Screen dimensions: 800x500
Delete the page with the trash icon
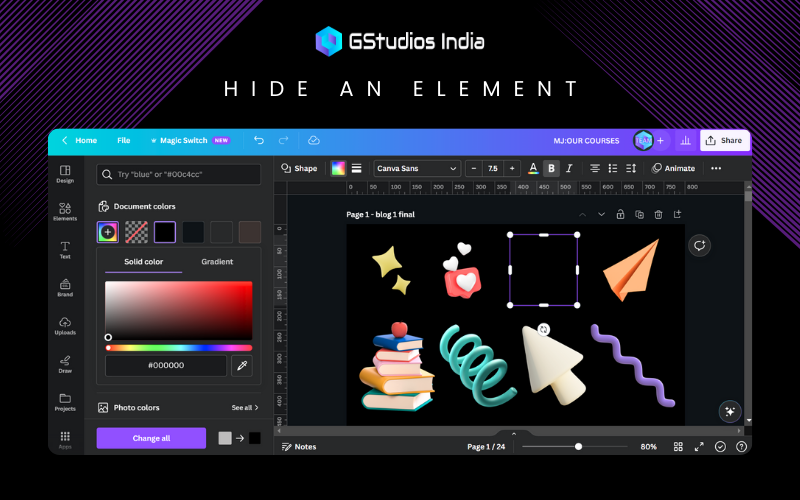click(658, 214)
